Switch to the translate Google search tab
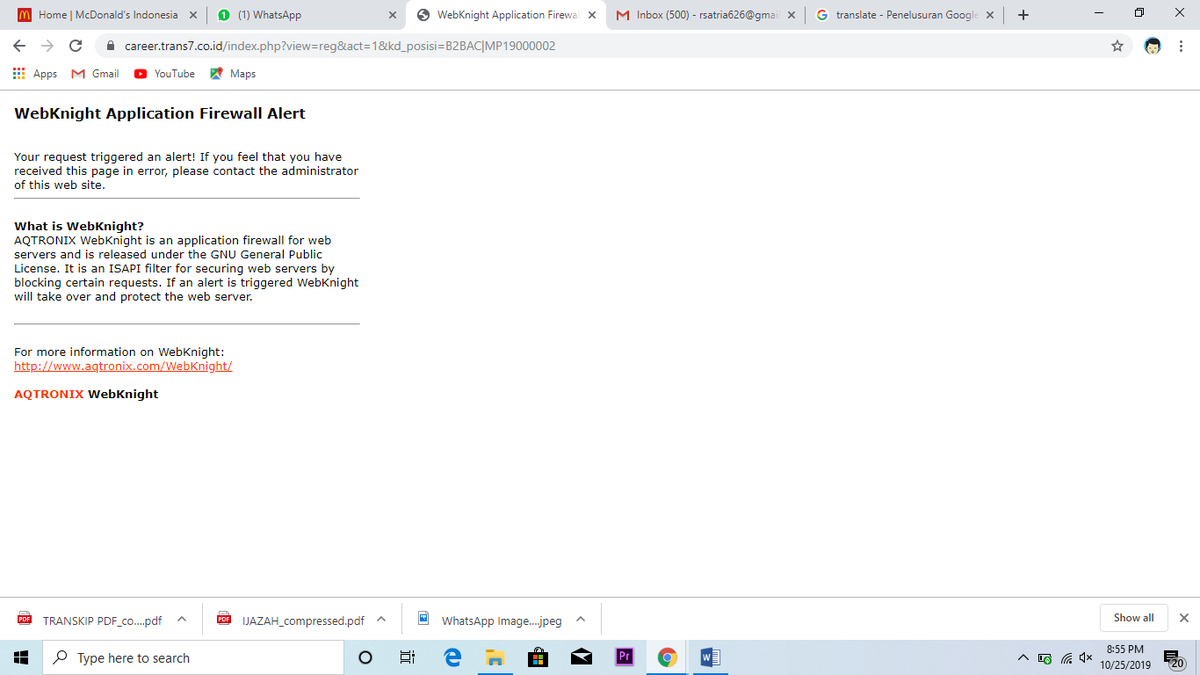Image resolution: width=1200 pixels, height=675 pixels. click(904, 15)
